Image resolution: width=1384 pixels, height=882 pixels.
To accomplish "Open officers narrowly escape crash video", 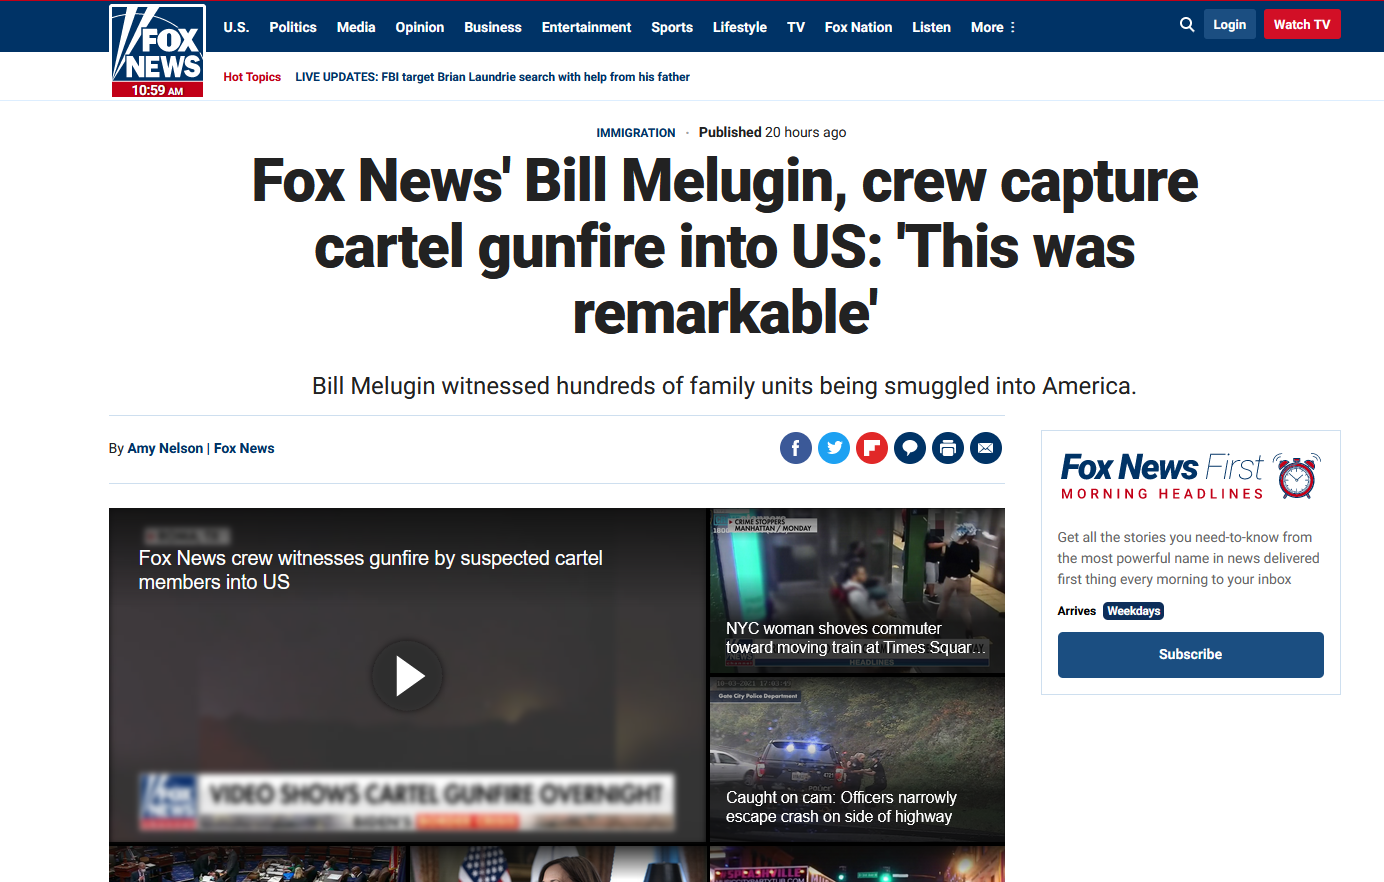I will click(x=857, y=760).
